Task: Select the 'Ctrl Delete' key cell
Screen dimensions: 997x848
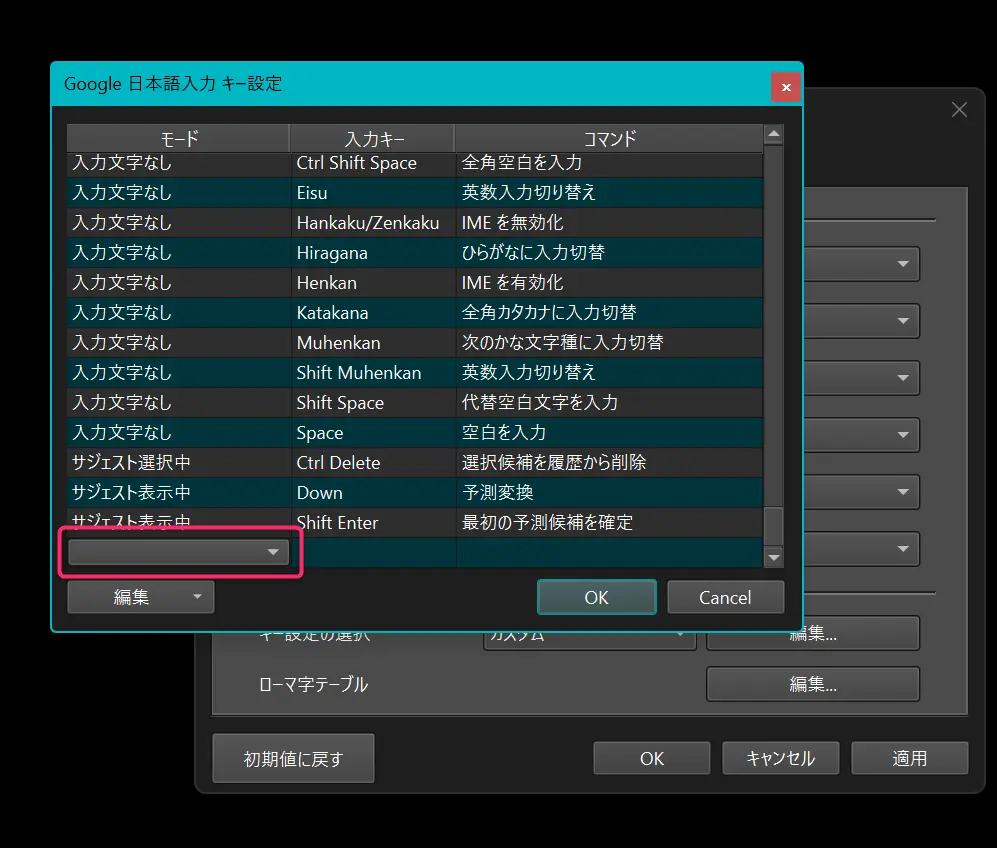Action: (x=373, y=463)
